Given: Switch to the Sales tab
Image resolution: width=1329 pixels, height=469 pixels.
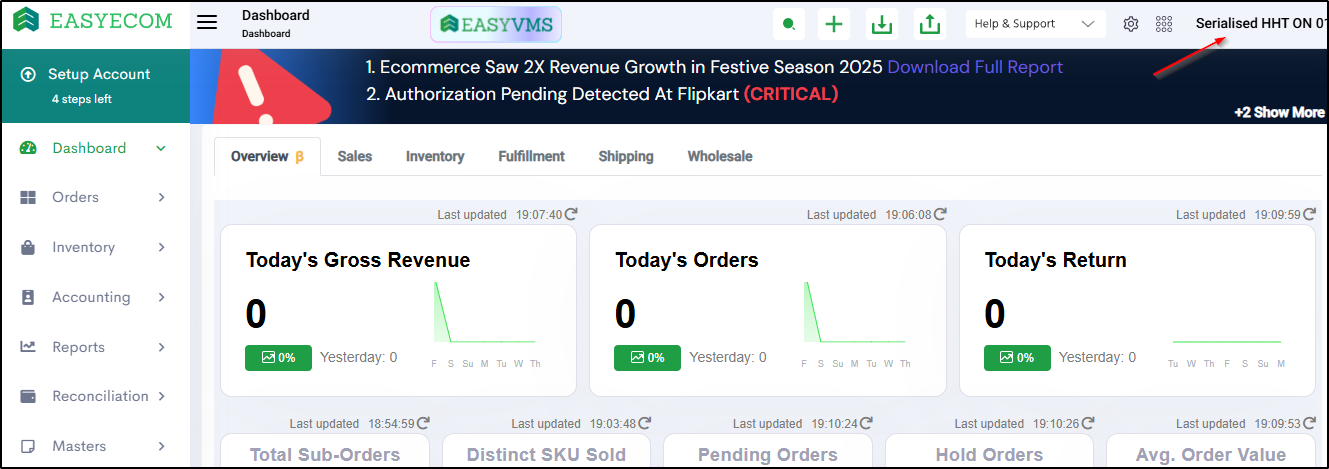Looking at the screenshot, I should click(x=355, y=156).
